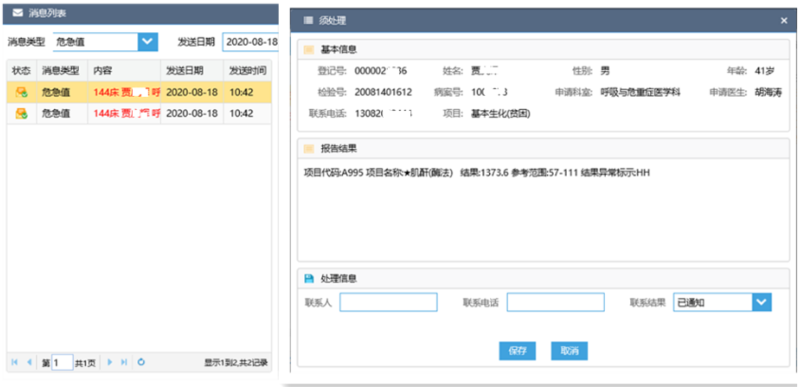Click the 联系电话 input field in 处理信息

coord(556,302)
